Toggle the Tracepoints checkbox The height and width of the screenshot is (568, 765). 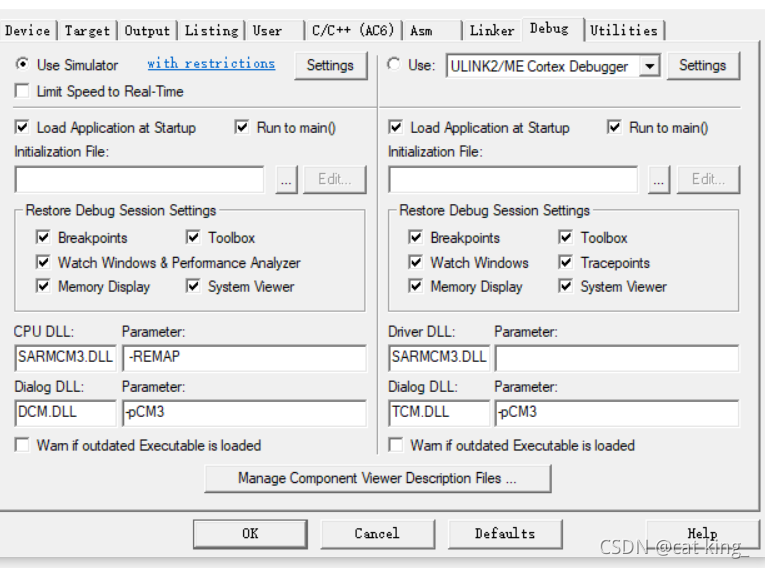click(x=565, y=262)
